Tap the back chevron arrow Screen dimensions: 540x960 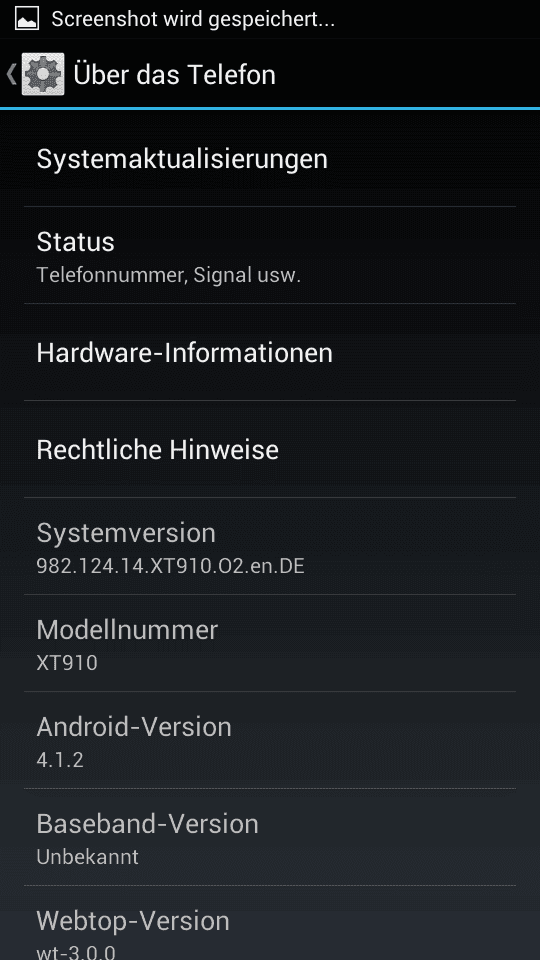[11, 74]
